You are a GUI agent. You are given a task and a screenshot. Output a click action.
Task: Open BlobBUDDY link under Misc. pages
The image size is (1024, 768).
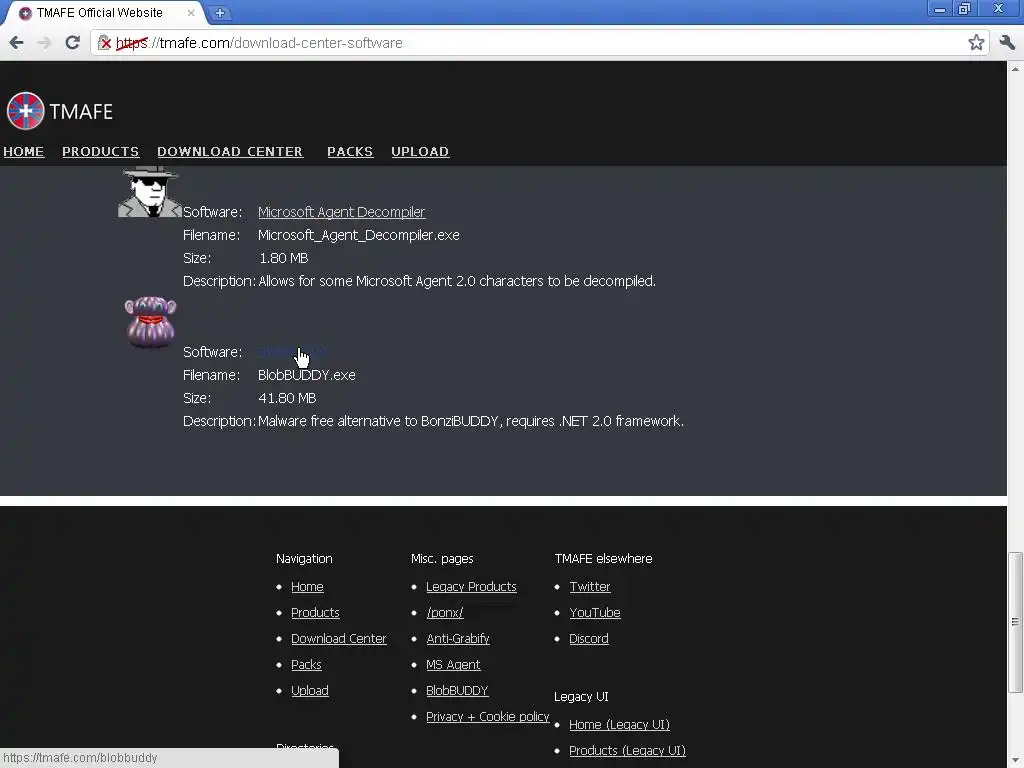coord(457,691)
